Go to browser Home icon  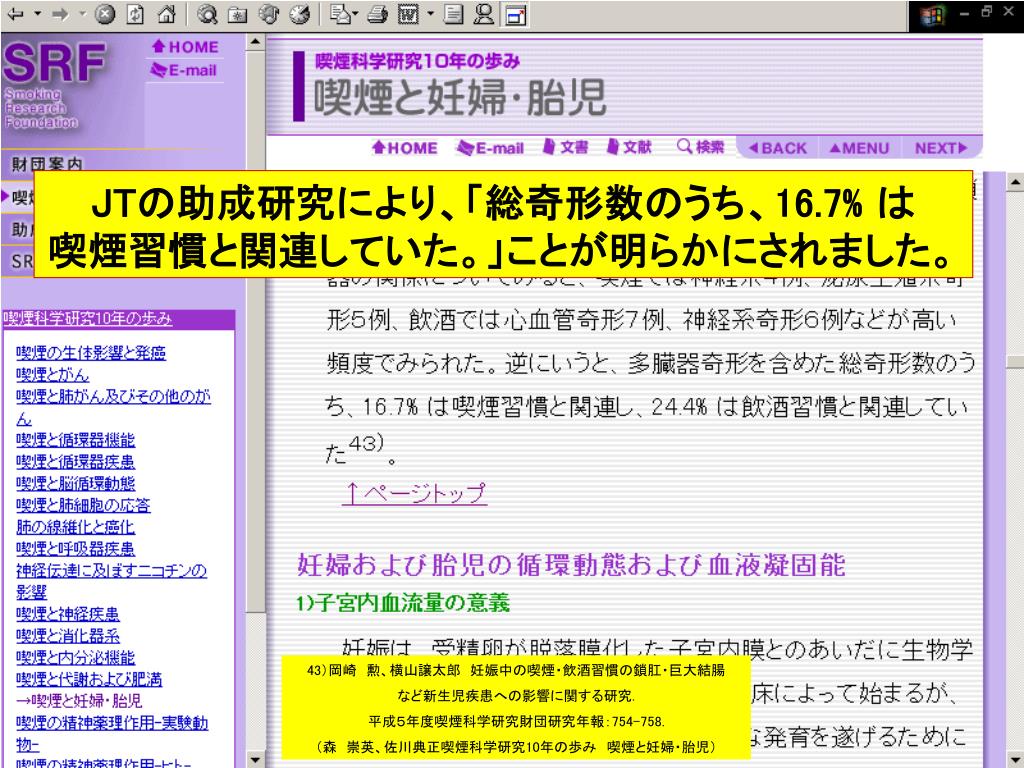(x=167, y=14)
